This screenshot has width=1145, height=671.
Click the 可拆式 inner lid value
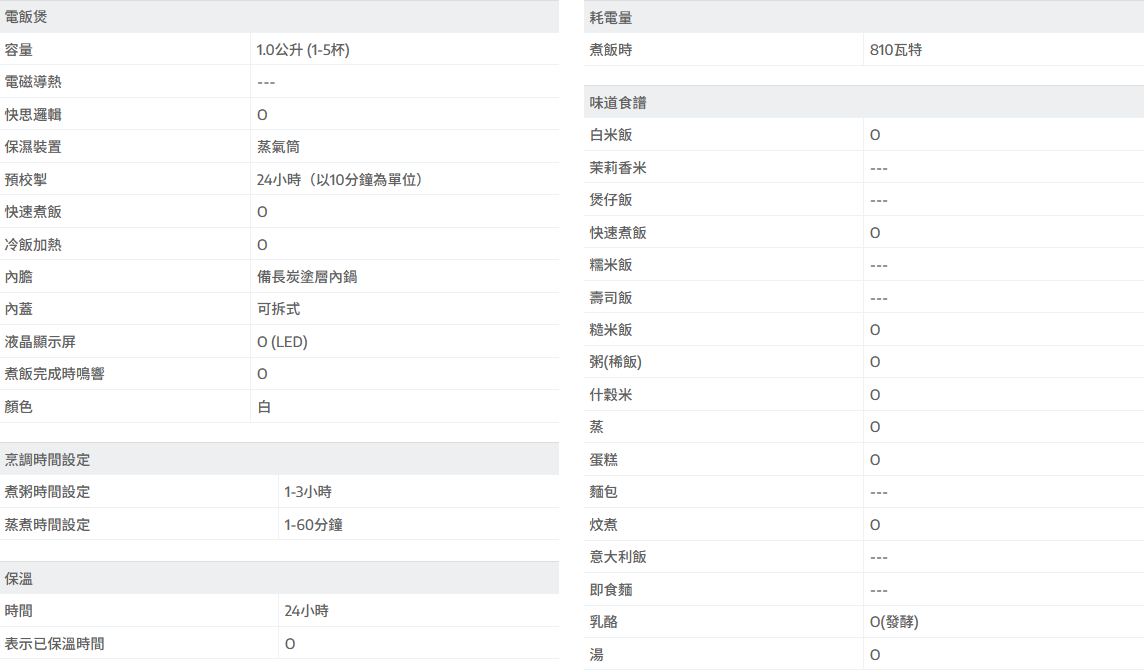pyautogui.click(x=279, y=310)
